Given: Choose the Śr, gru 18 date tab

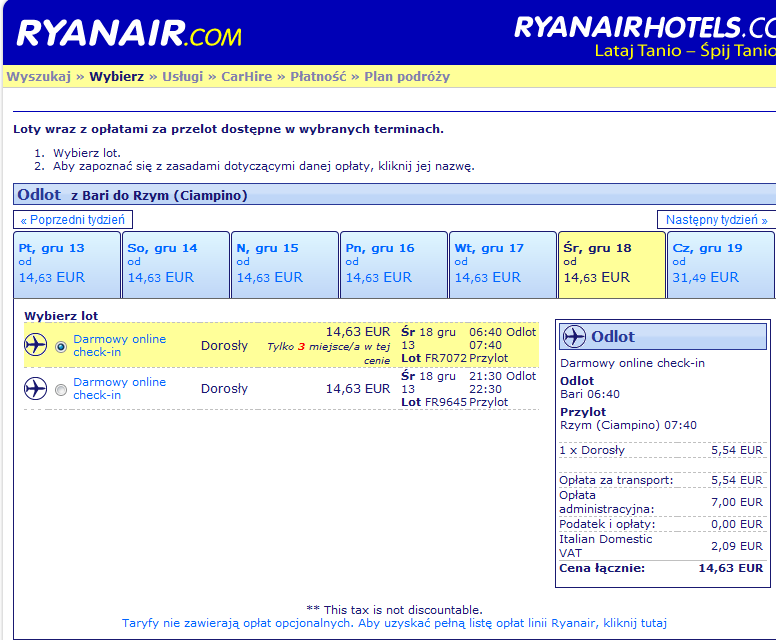Looking at the screenshot, I should 612,265.
